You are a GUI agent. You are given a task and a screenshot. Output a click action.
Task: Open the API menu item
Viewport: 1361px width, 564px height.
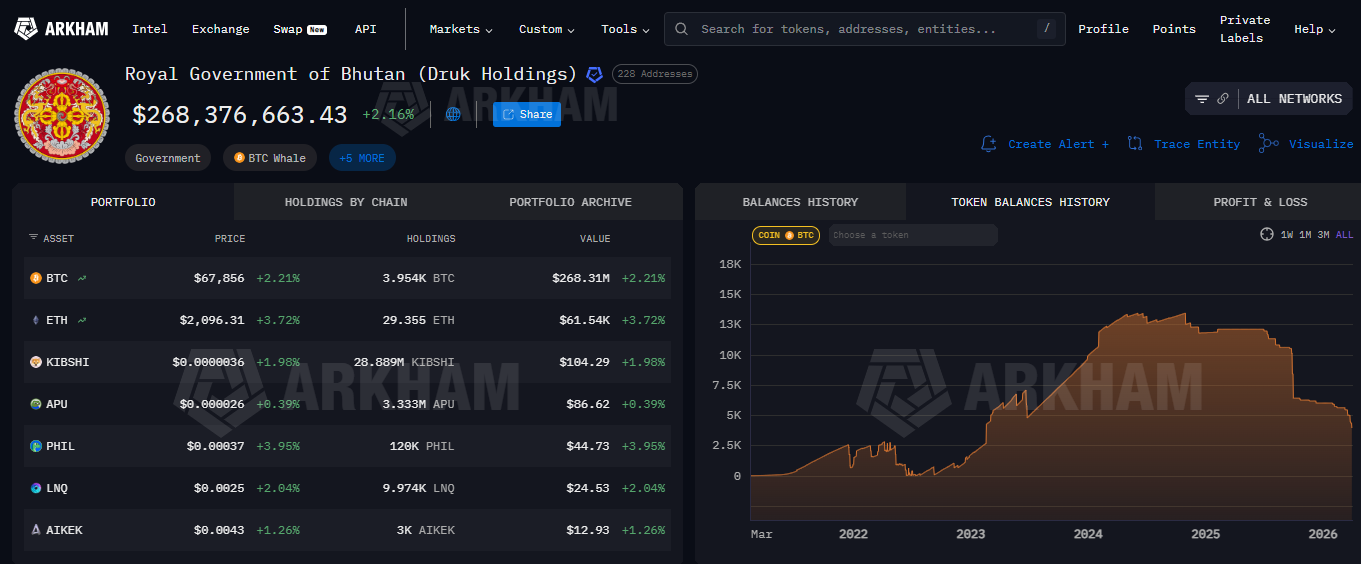click(366, 29)
